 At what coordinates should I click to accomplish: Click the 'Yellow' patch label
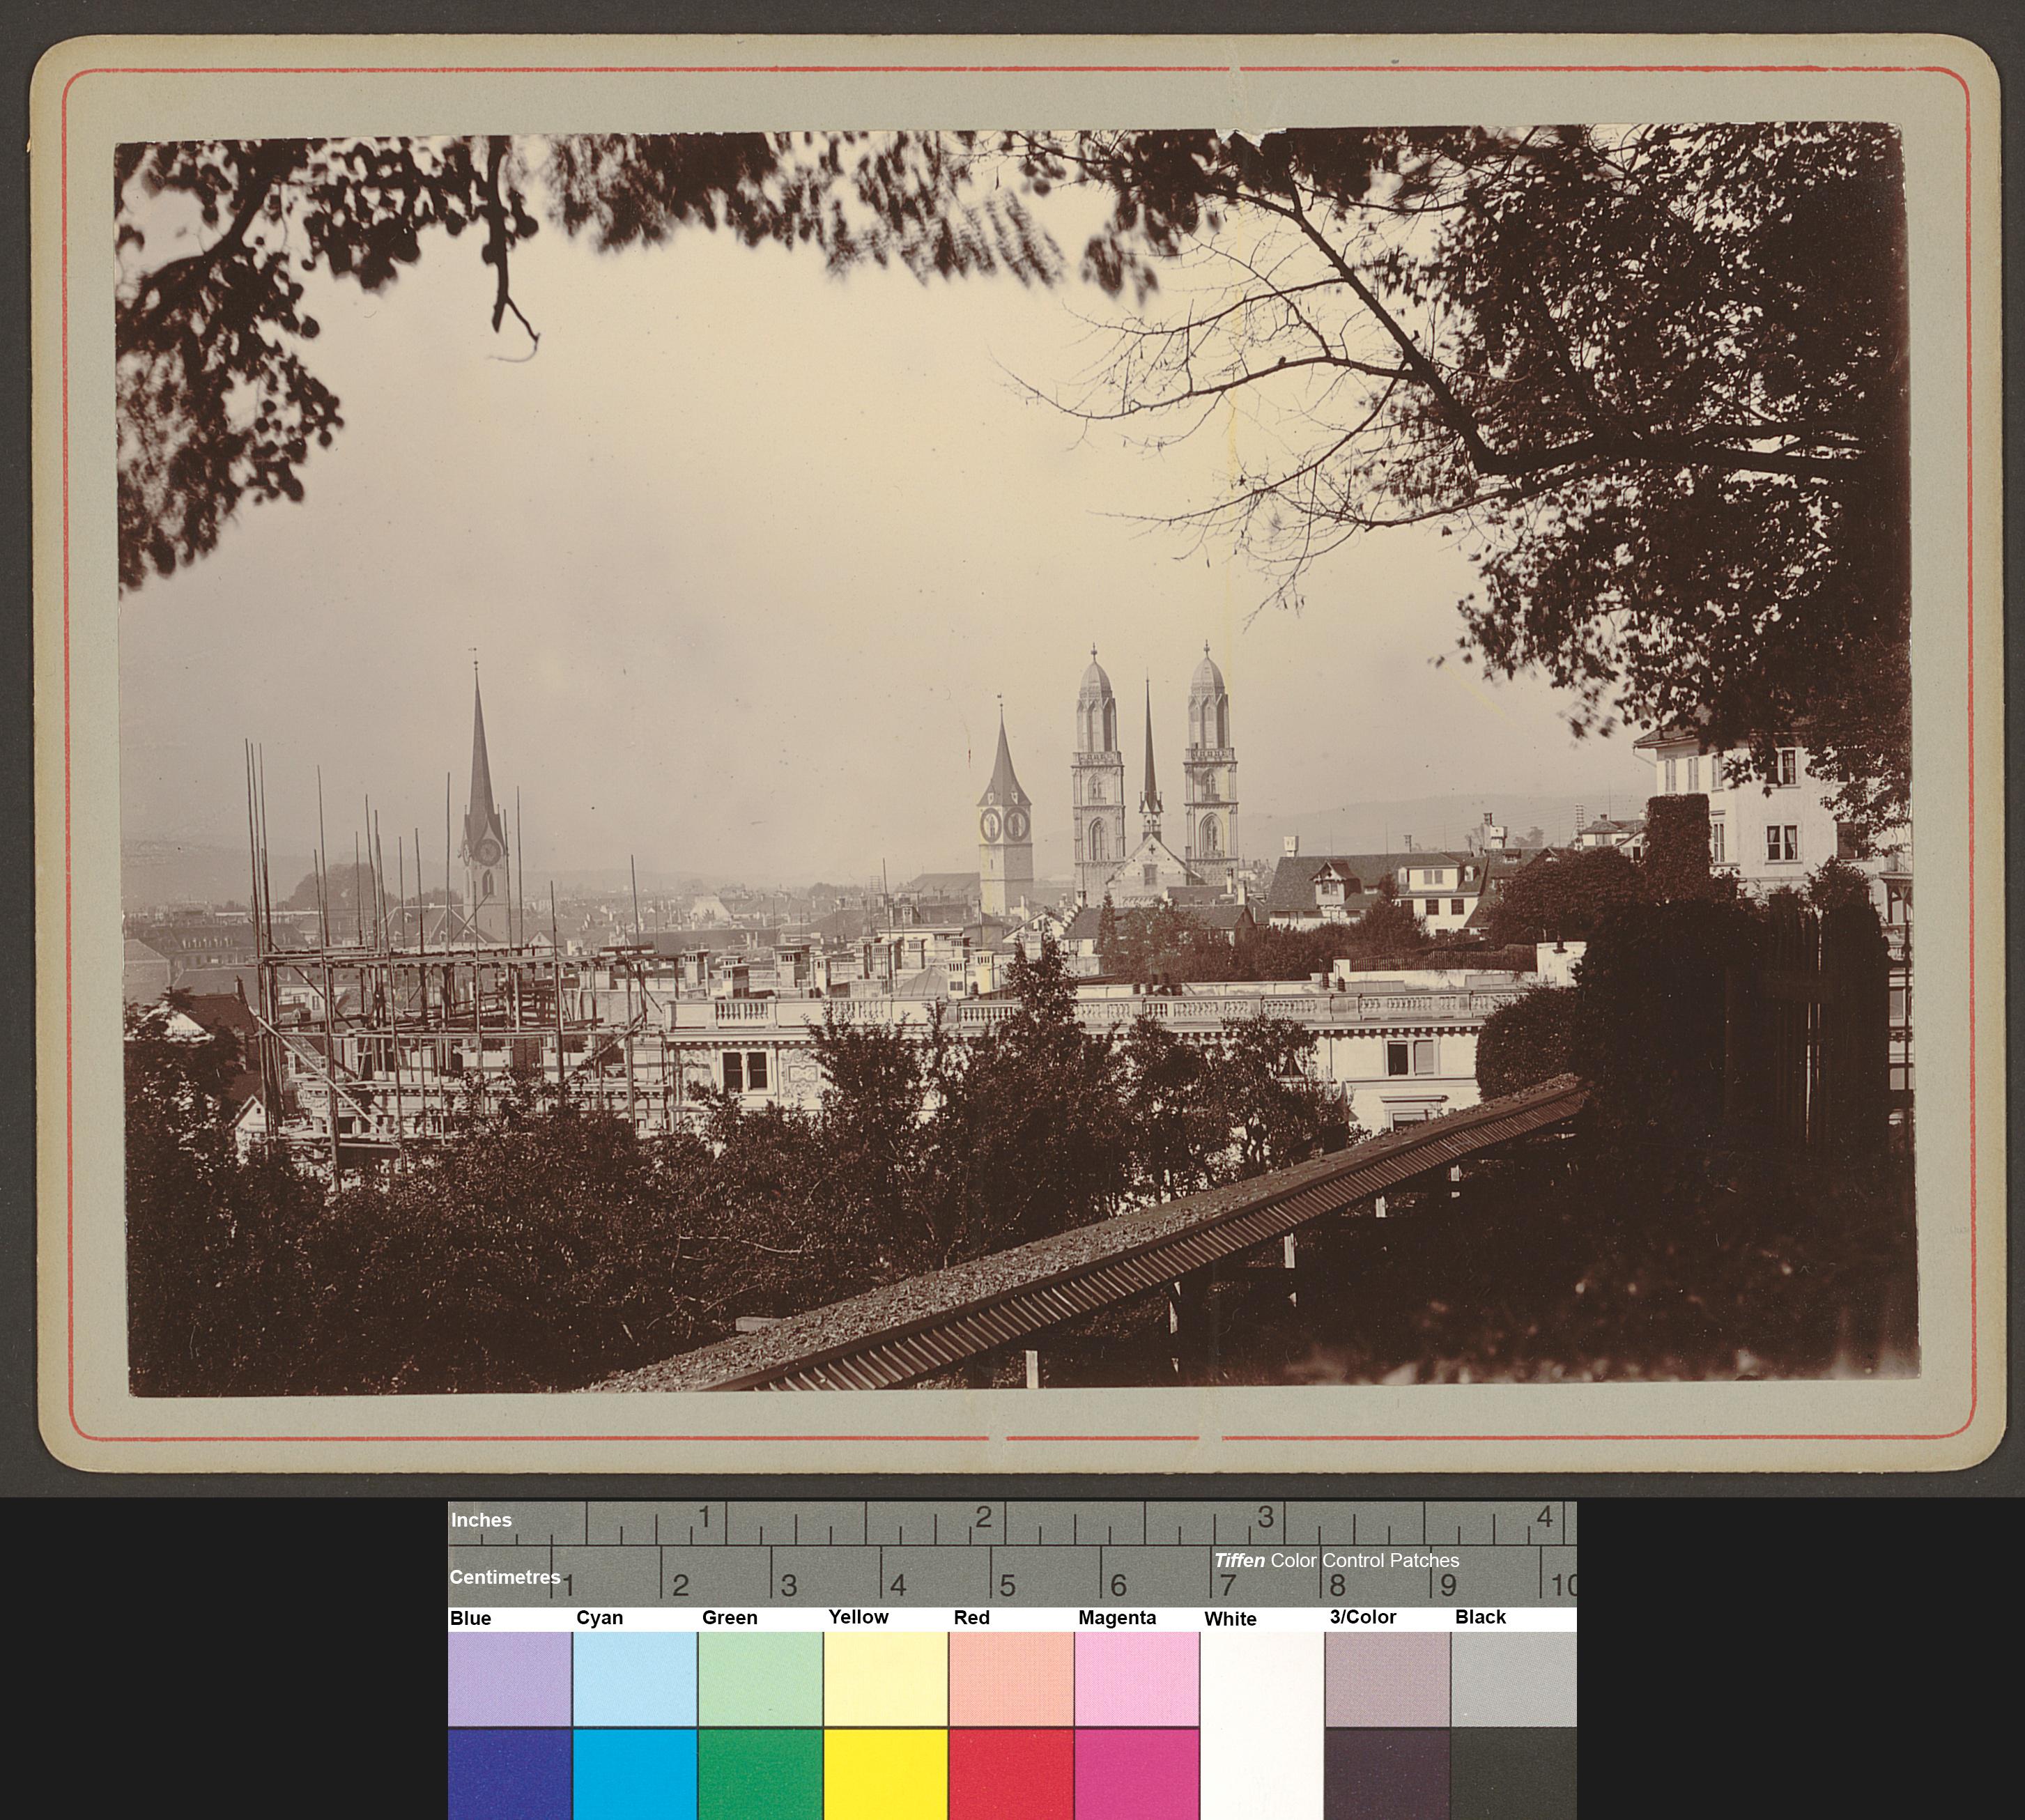pyautogui.click(x=858, y=1617)
